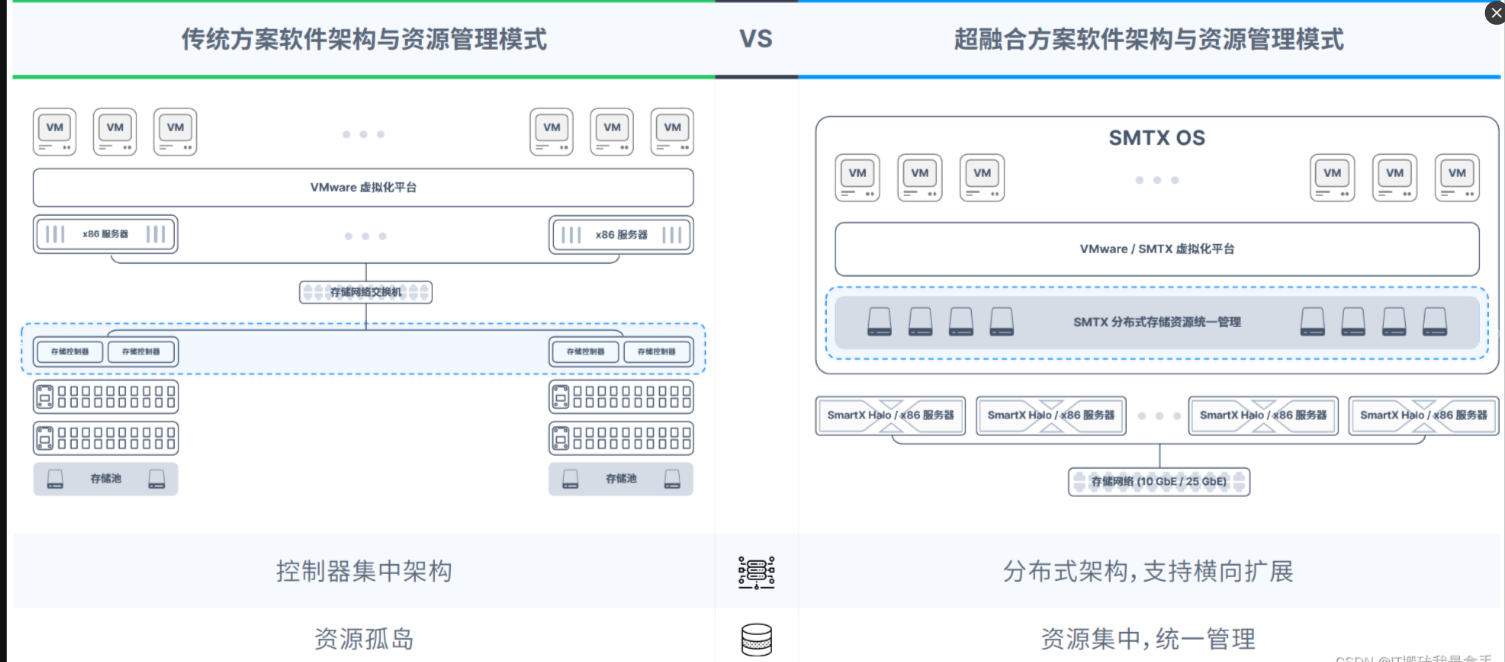This screenshot has height=662, width=1505.
Task: Select the leftmost "存储控制器" box
Action: click(x=70, y=352)
